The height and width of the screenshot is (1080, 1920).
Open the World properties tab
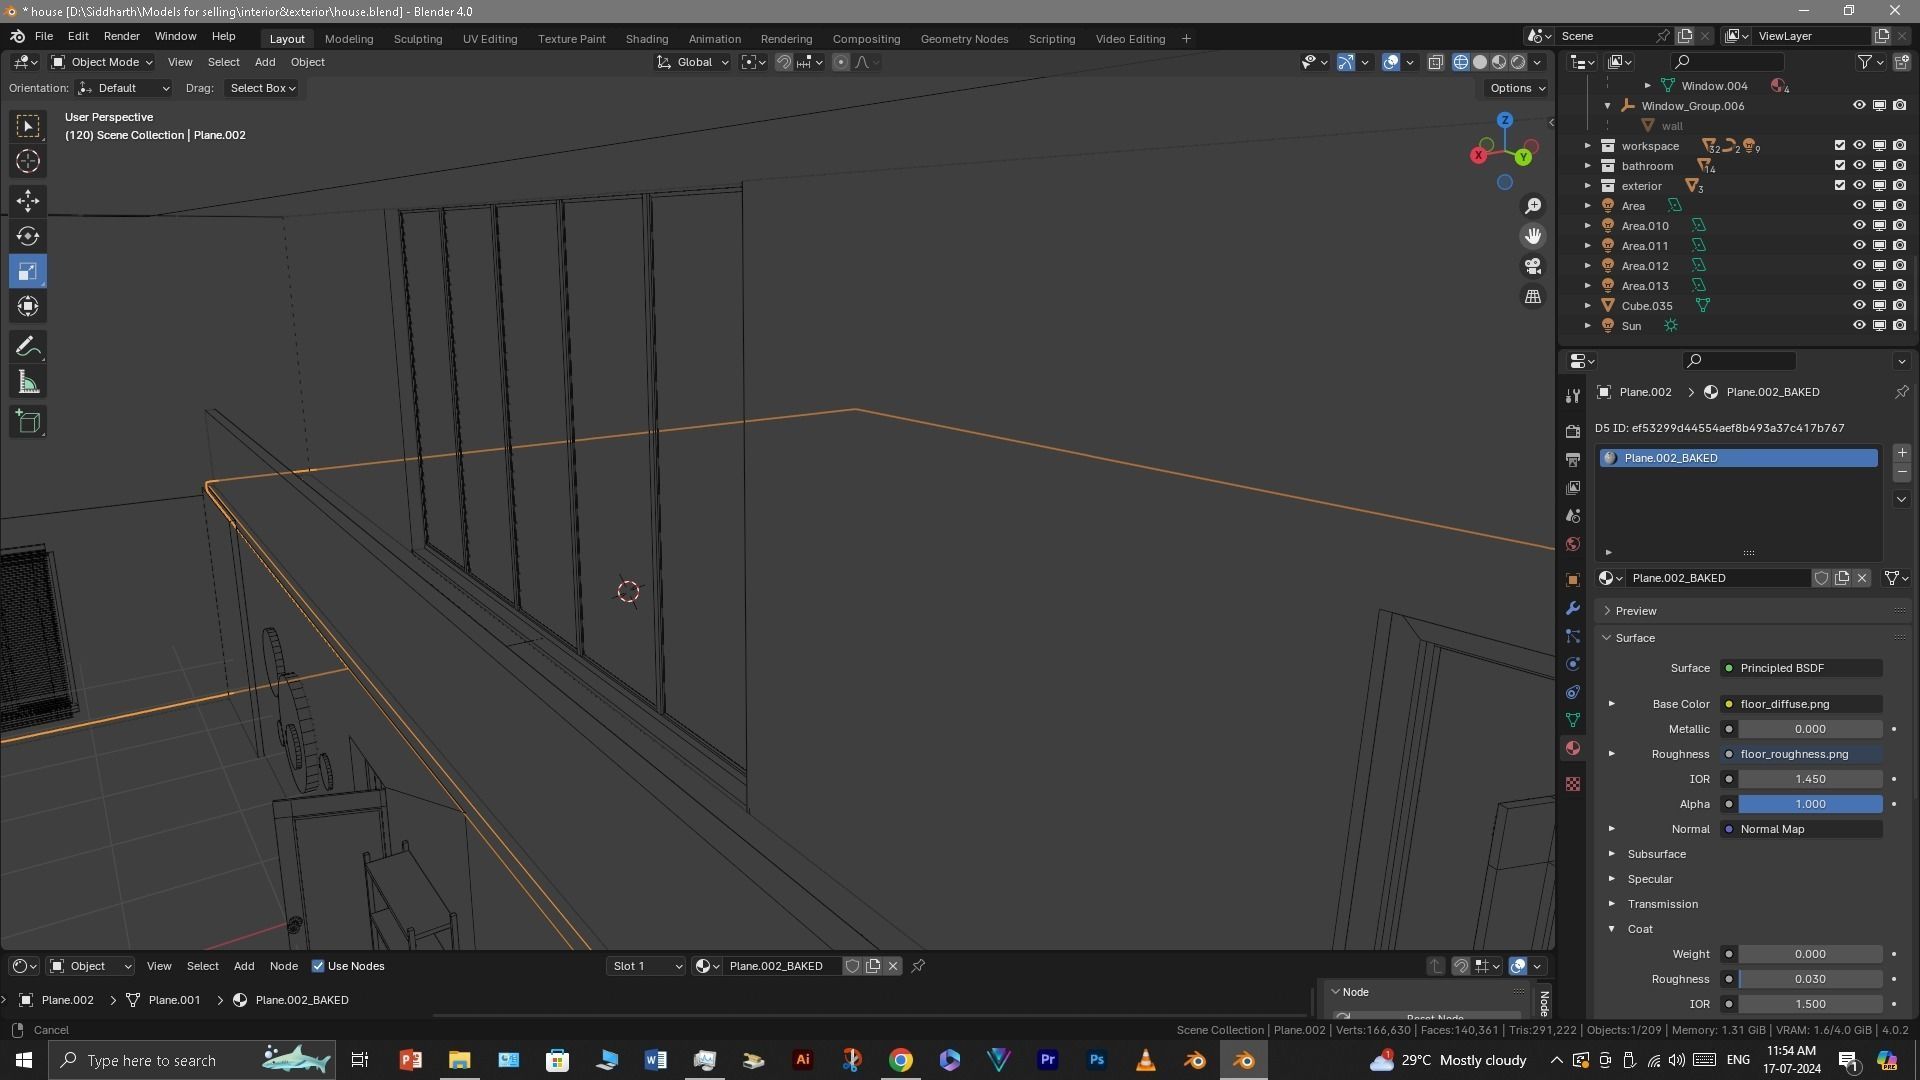click(1573, 544)
